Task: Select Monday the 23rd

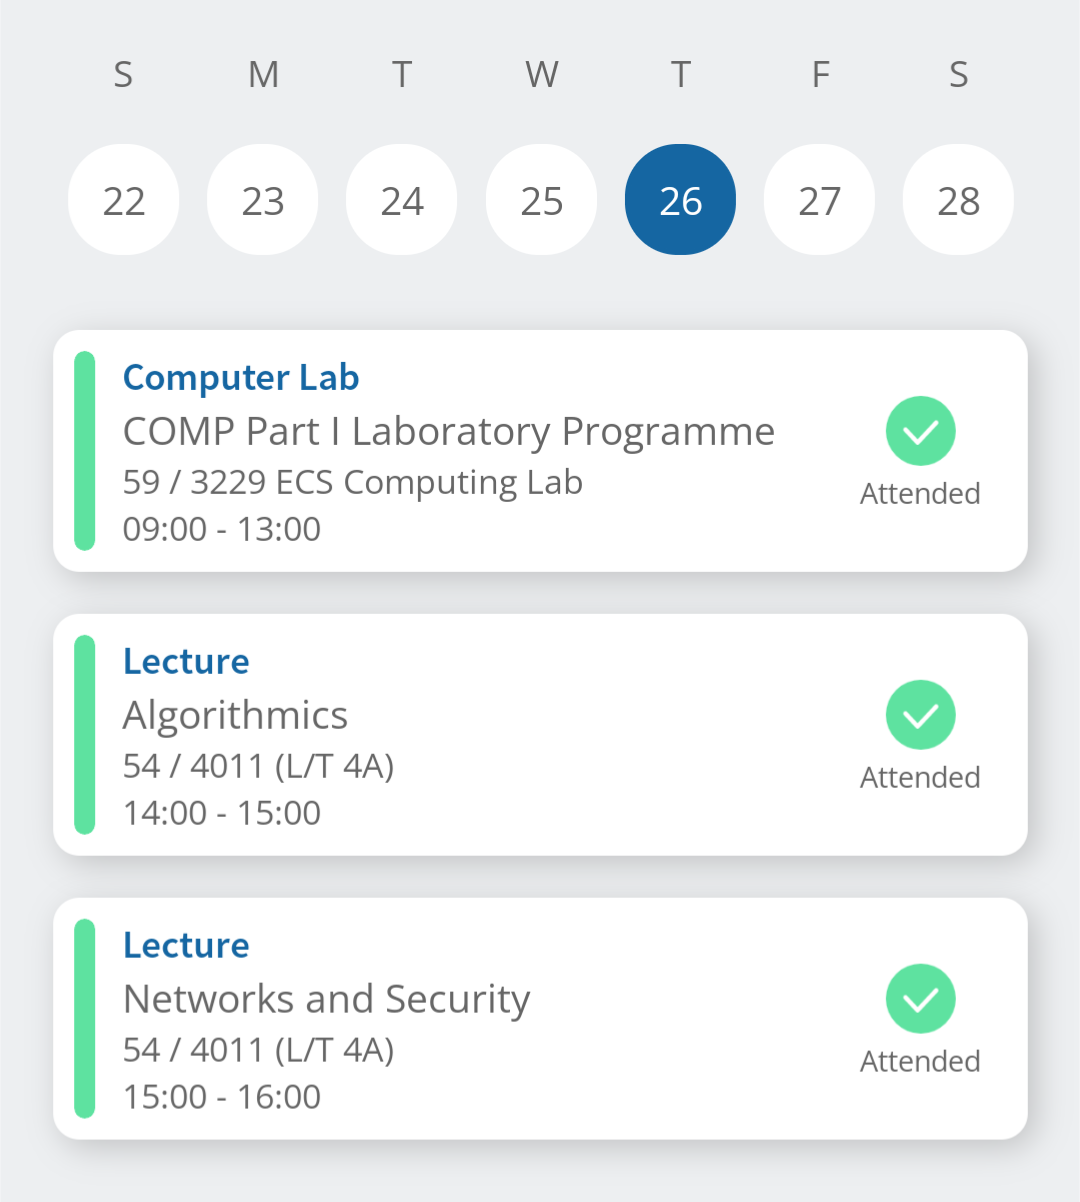Action: pos(263,200)
